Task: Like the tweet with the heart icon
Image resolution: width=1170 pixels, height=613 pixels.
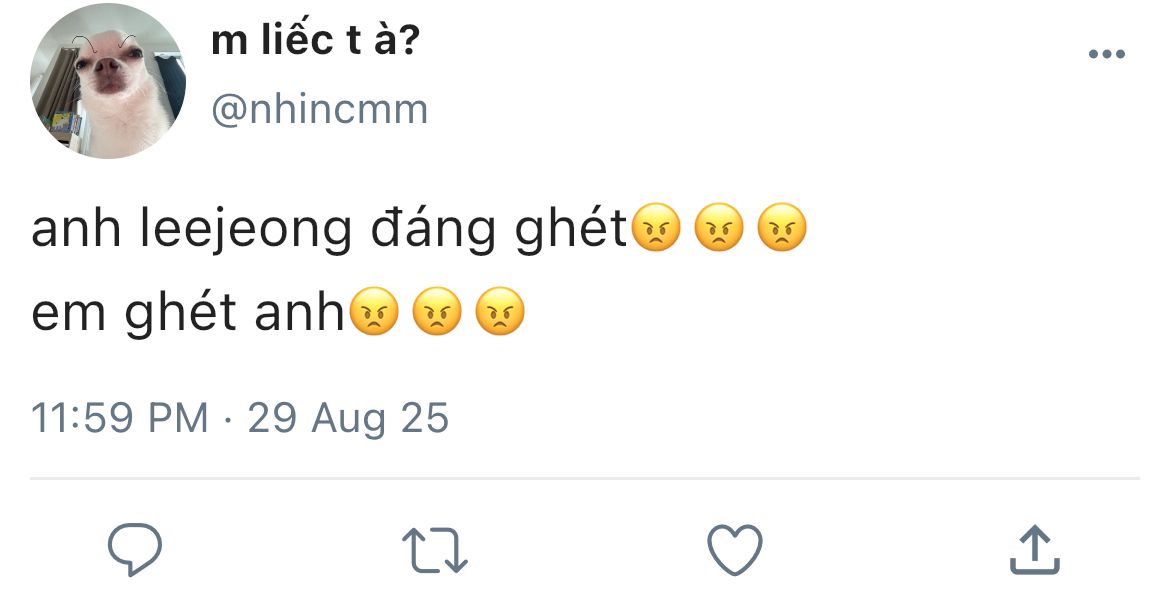Action: pos(735,550)
